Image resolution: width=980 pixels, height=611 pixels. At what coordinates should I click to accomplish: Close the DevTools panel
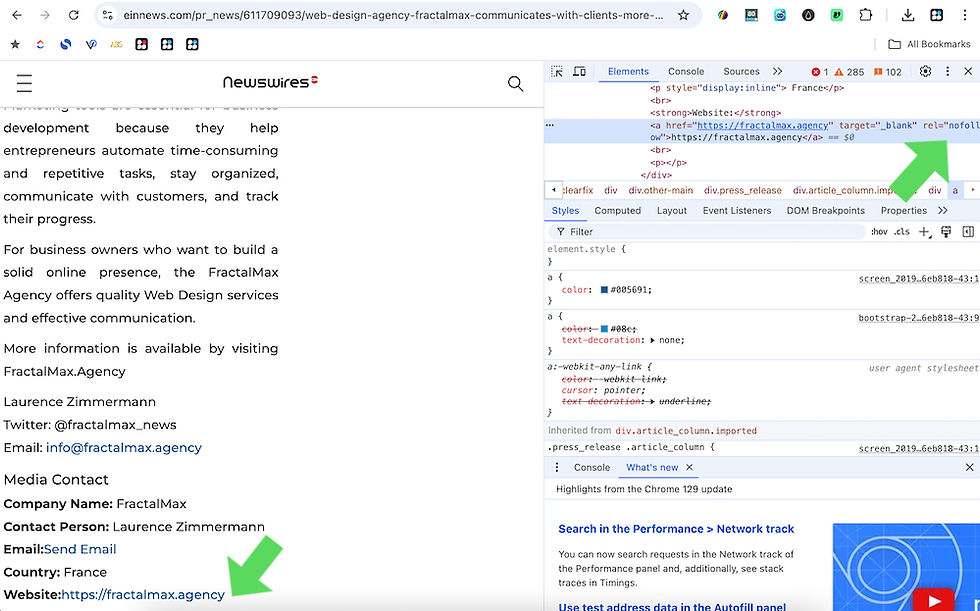968,71
